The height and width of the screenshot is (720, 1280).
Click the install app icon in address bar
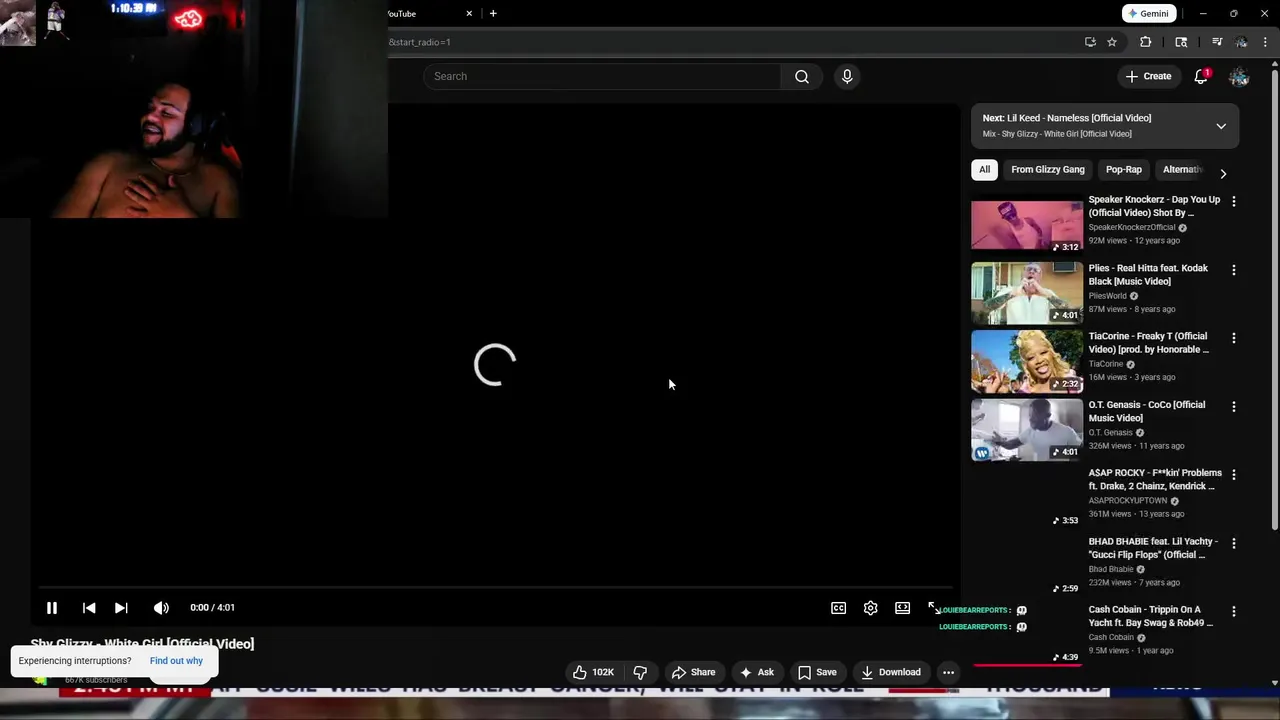tap(1090, 42)
